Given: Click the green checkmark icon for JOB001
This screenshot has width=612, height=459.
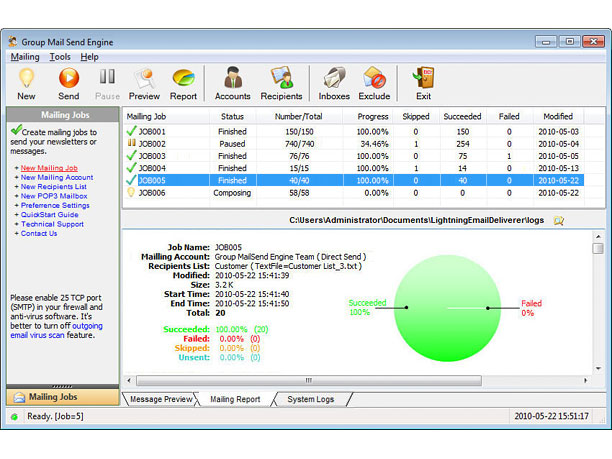Looking at the screenshot, I should click(x=132, y=131).
